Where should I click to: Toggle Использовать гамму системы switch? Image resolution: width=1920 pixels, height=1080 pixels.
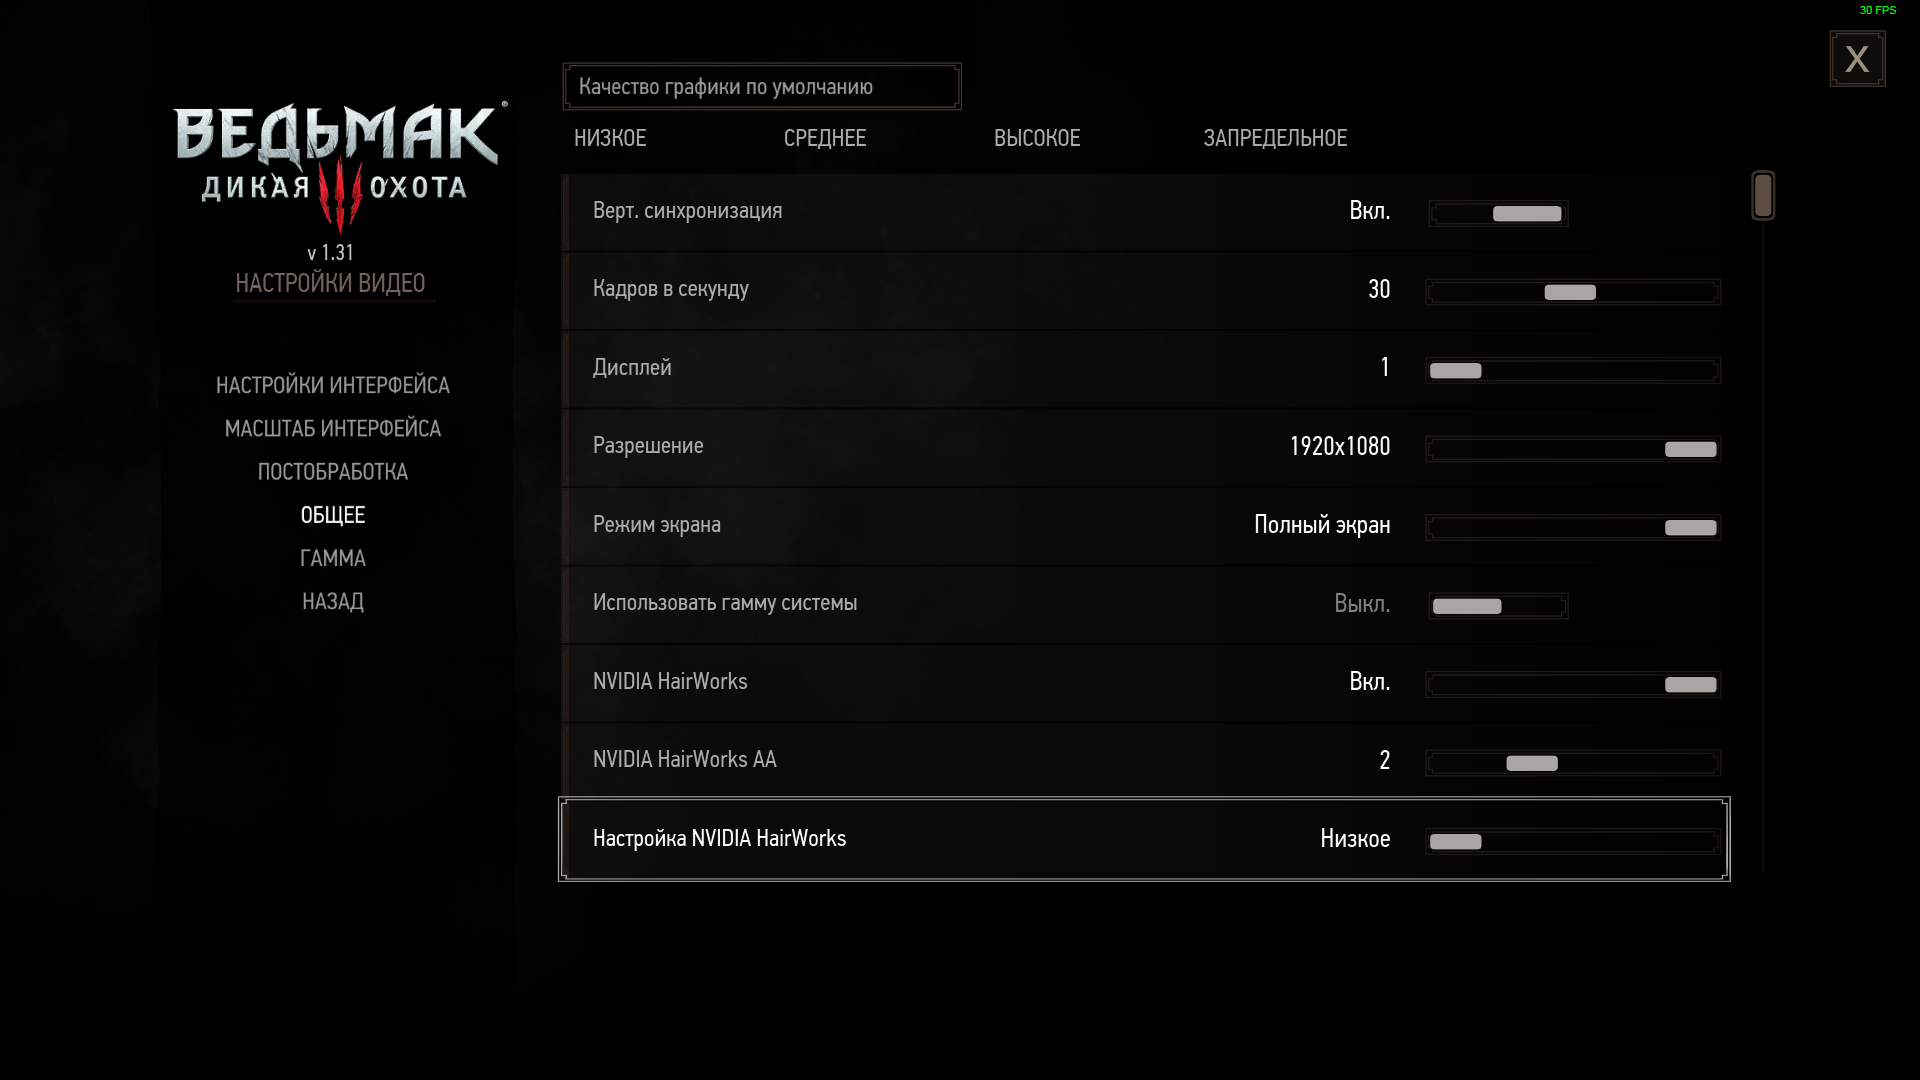point(1498,606)
